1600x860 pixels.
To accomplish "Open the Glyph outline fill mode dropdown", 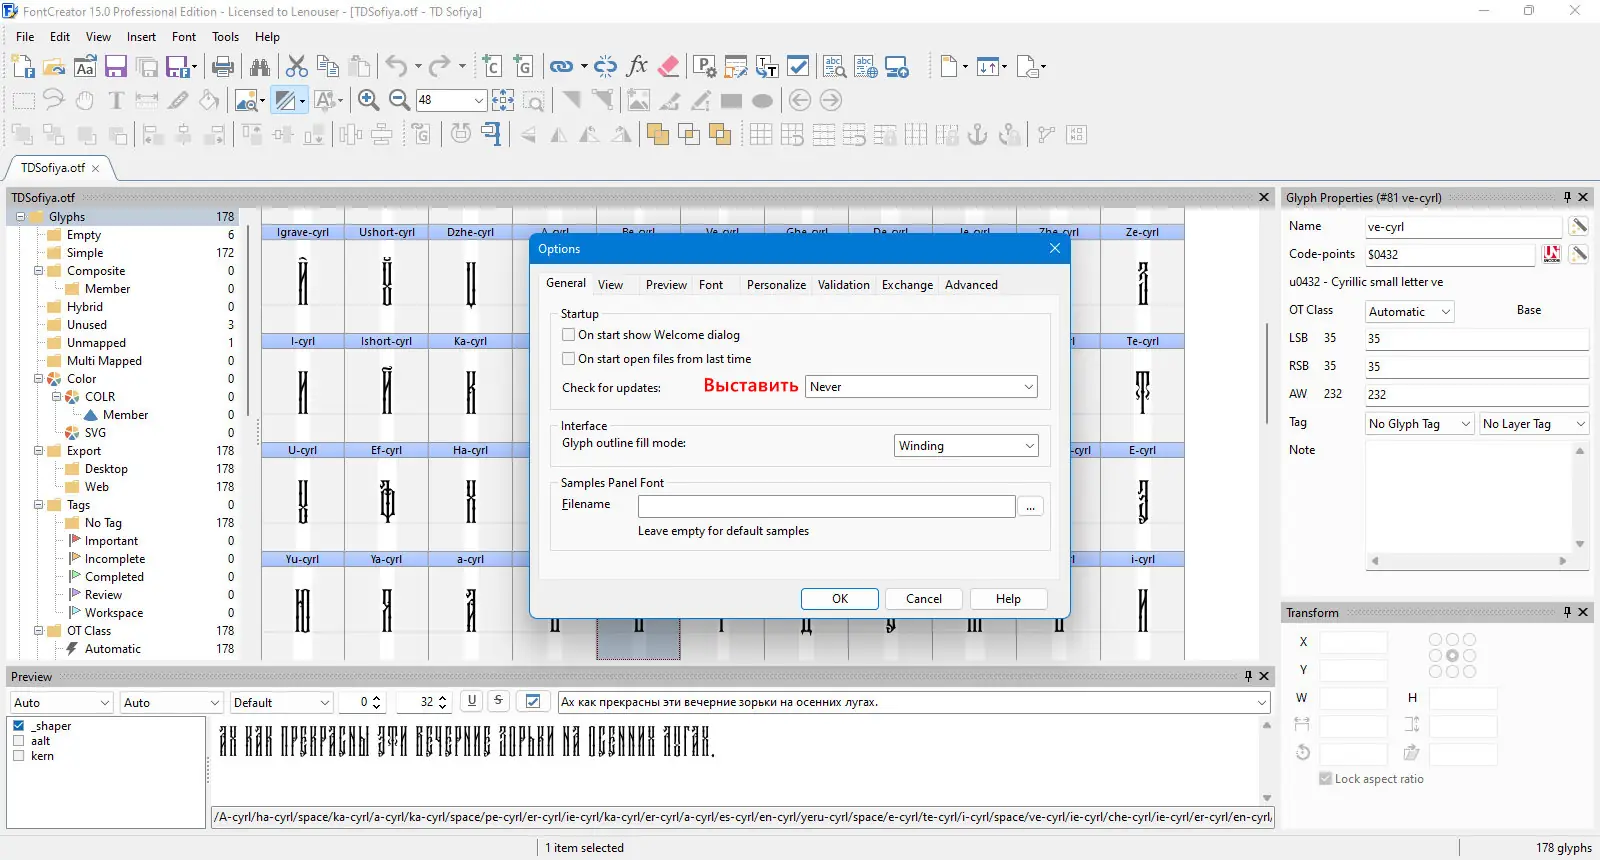I will pos(966,446).
